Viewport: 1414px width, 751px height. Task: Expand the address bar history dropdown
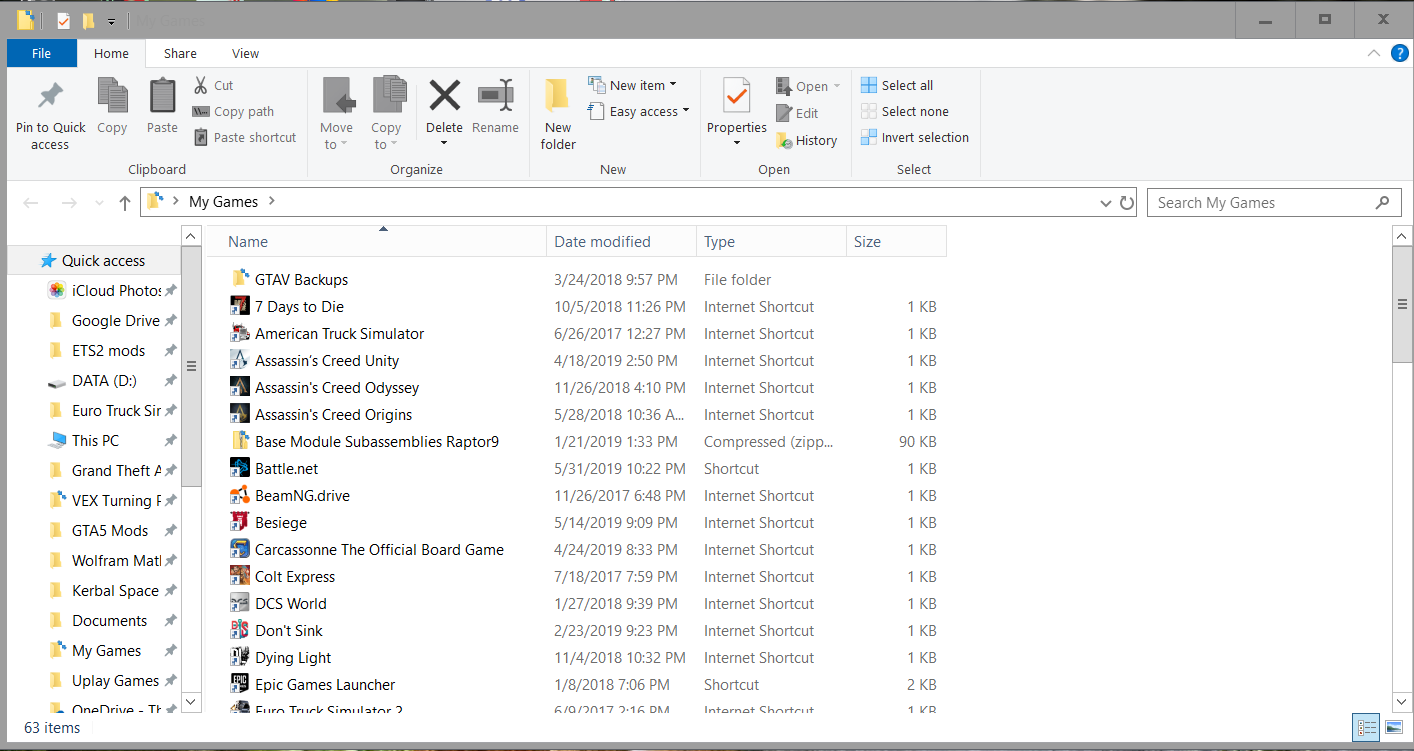(x=1106, y=203)
